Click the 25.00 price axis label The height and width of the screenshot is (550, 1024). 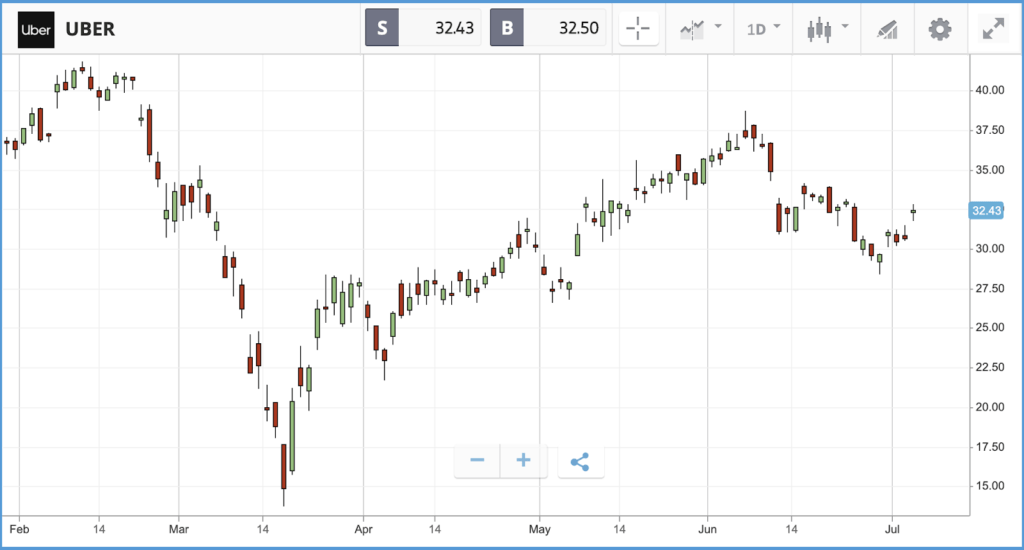coord(989,327)
